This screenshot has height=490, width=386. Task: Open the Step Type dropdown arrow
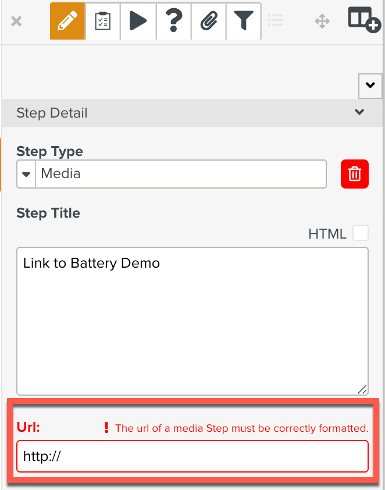point(26,174)
